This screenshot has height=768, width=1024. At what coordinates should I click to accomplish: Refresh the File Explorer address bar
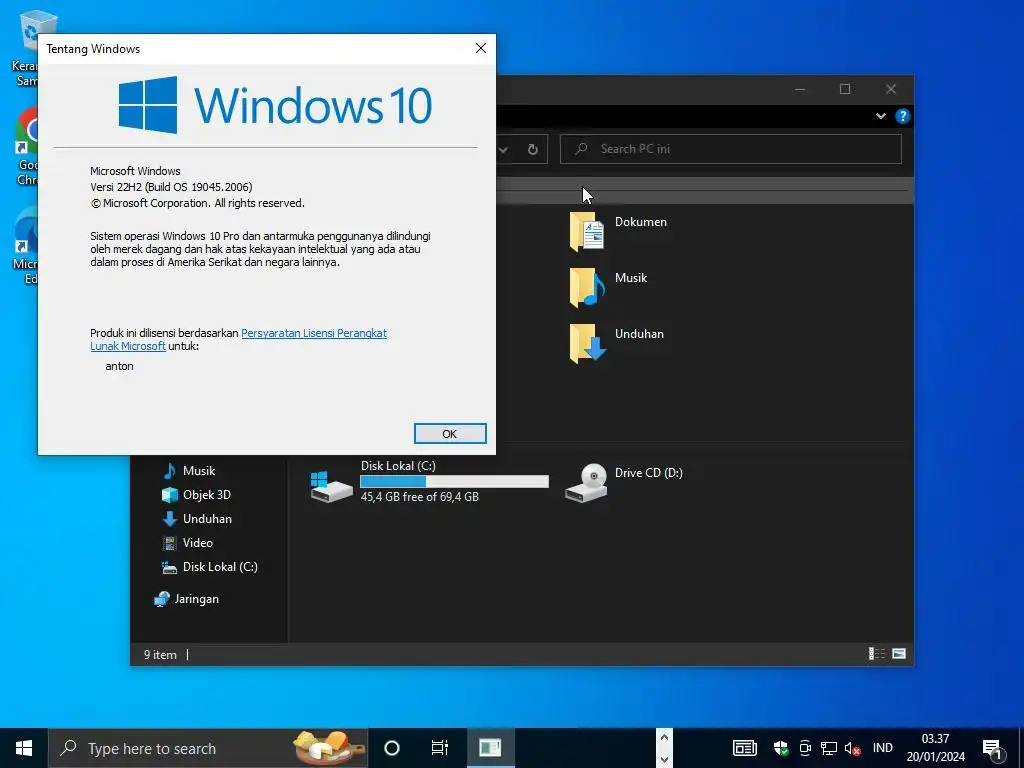pos(533,150)
